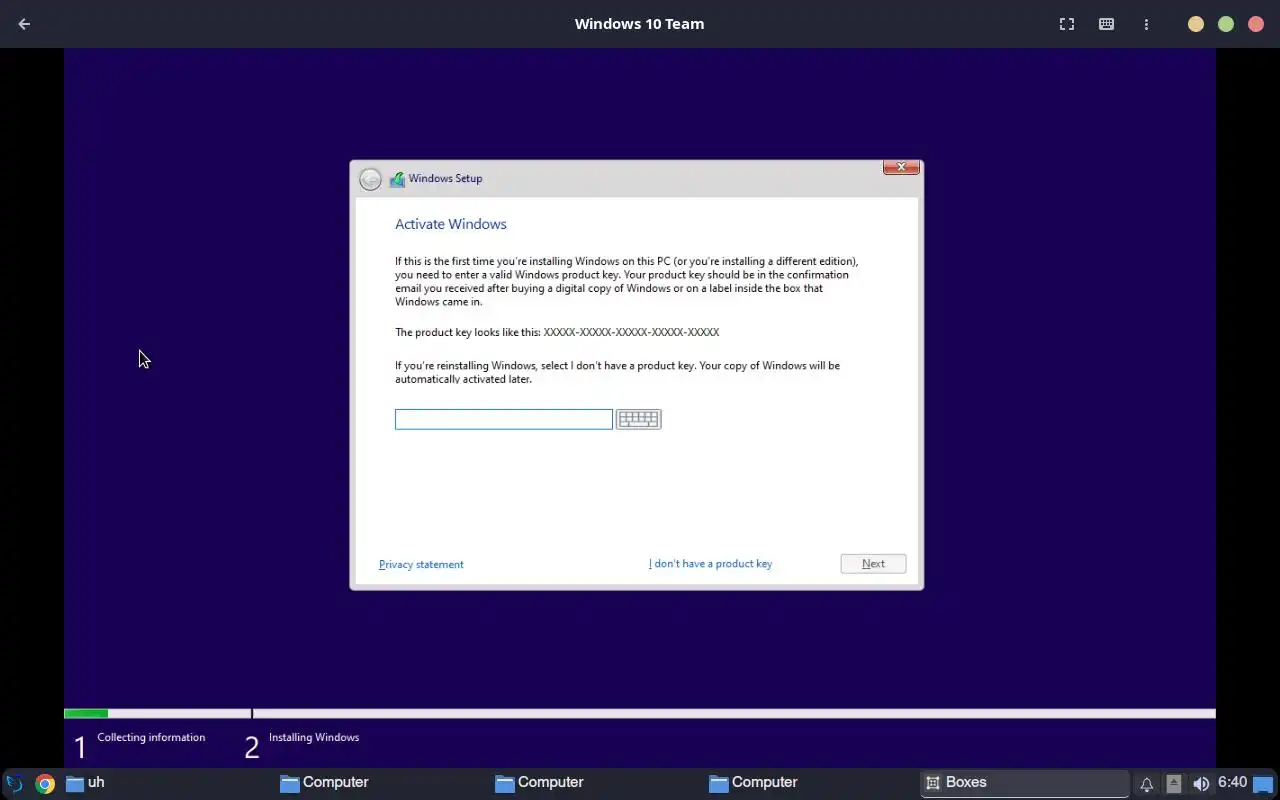Viewport: 1280px width, 800px height.
Task: Launch Chrome from the taskbar
Action: 45,783
